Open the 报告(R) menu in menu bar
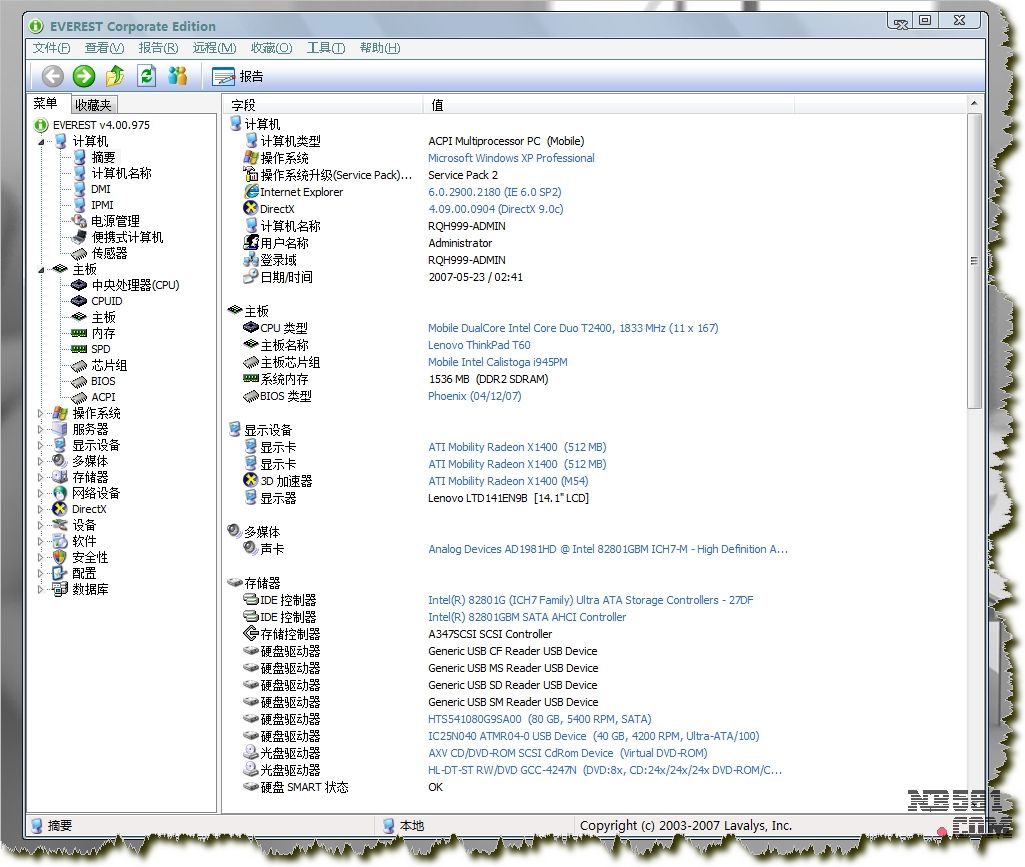This screenshot has height=867, width=1025. coord(158,48)
